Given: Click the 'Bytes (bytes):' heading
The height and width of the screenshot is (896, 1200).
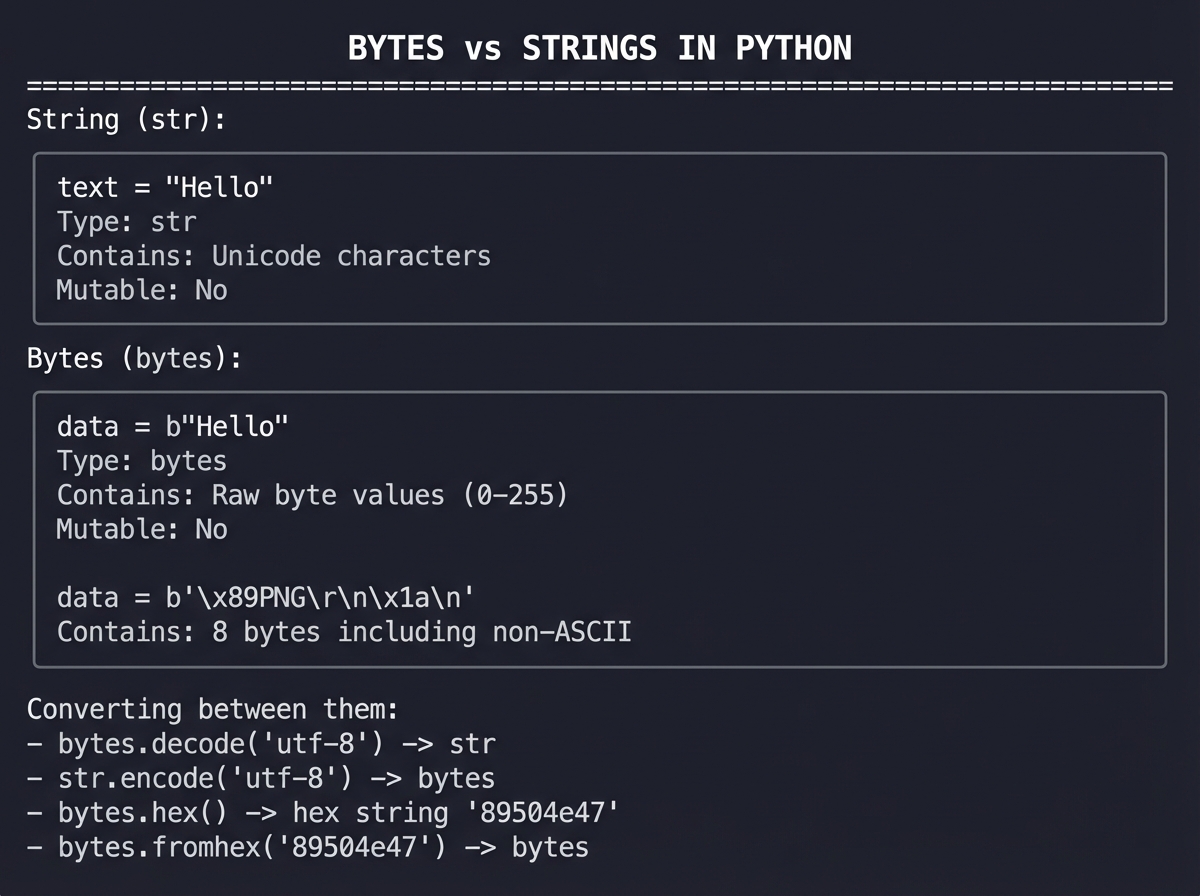Looking at the screenshot, I should click(x=134, y=359).
